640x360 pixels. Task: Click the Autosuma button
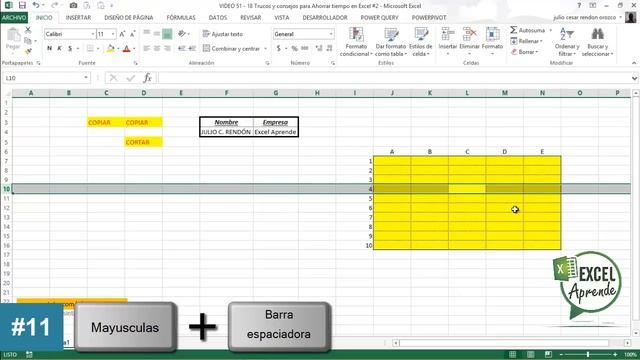click(527, 30)
